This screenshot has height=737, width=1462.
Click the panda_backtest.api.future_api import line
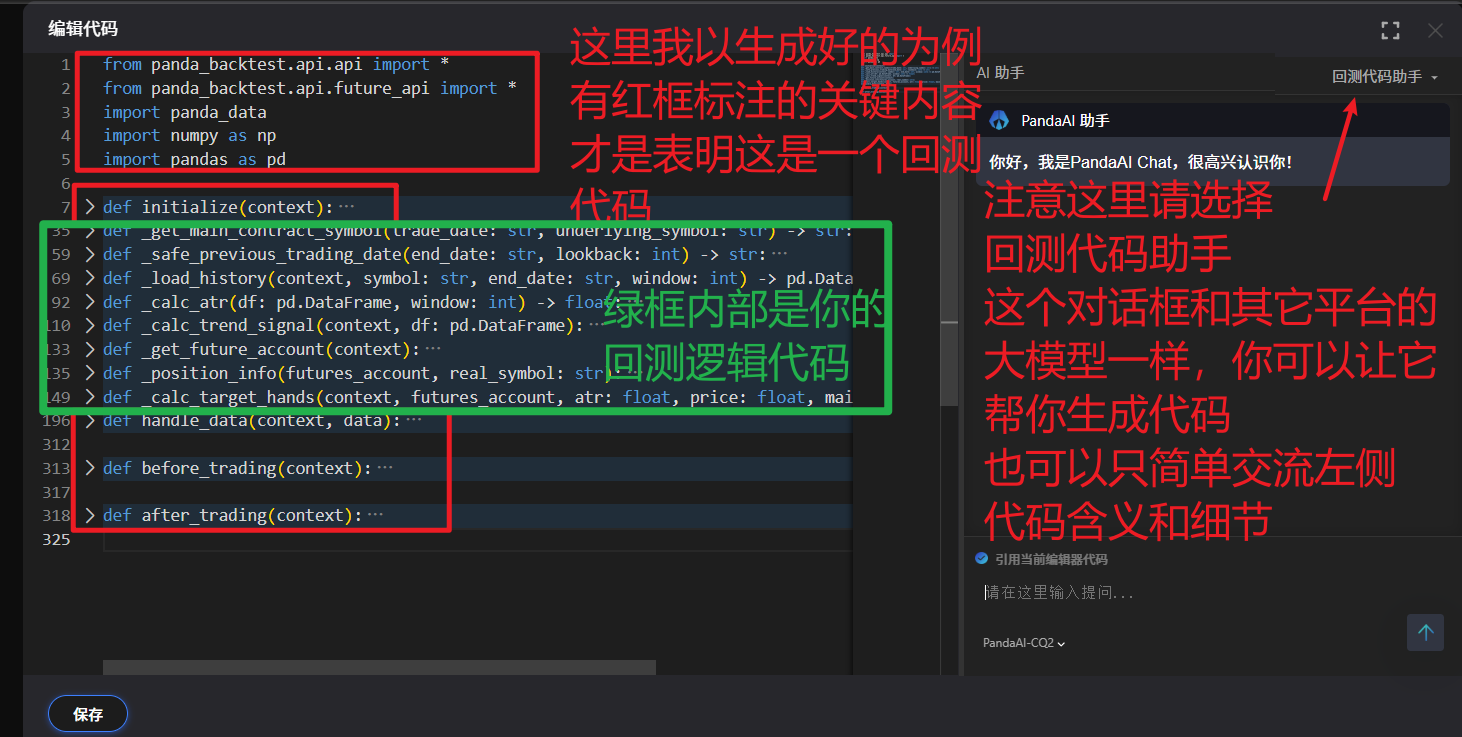(x=310, y=88)
